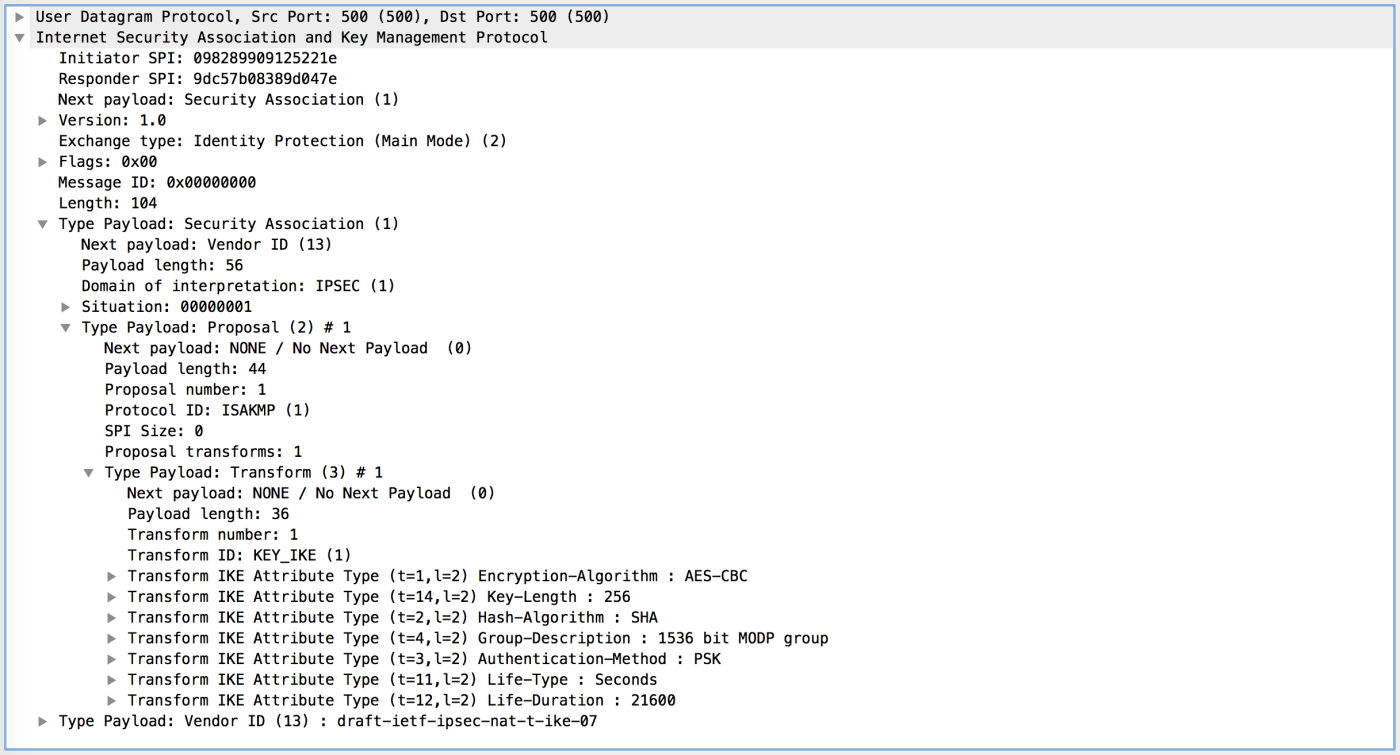Expand the Version: 1.0 row
This screenshot has width=1400, height=755.
pyautogui.click(x=43, y=120)
